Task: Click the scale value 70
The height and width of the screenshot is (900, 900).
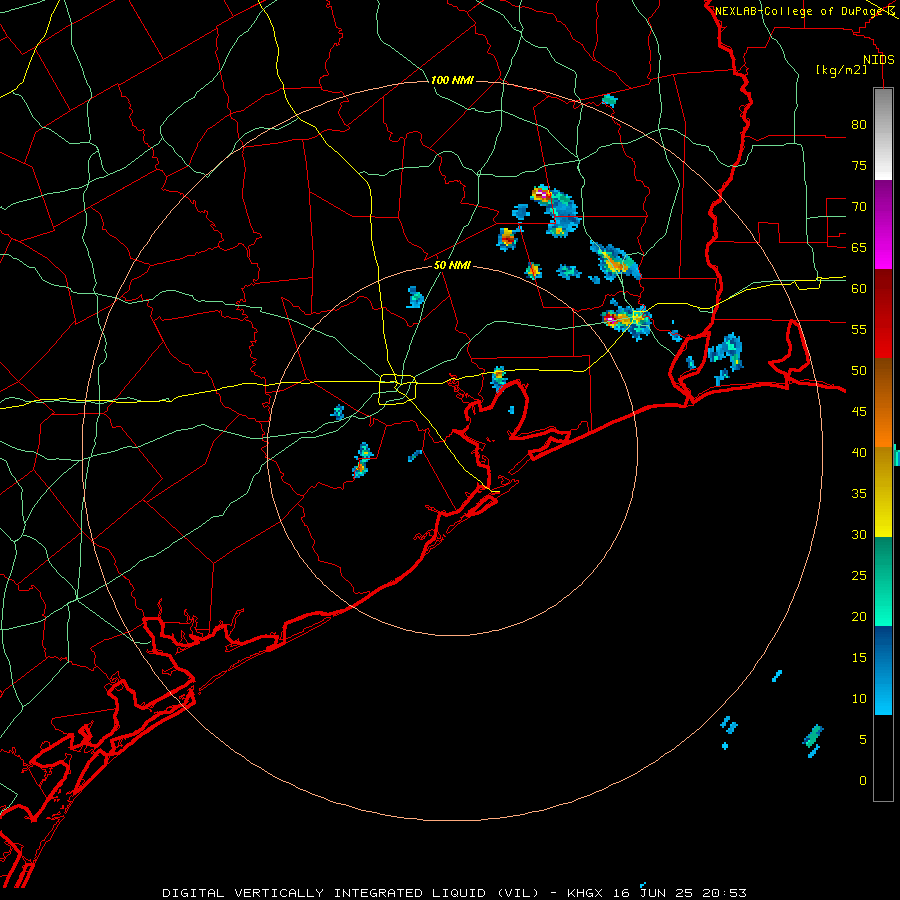Action: (x=859, y=207)
